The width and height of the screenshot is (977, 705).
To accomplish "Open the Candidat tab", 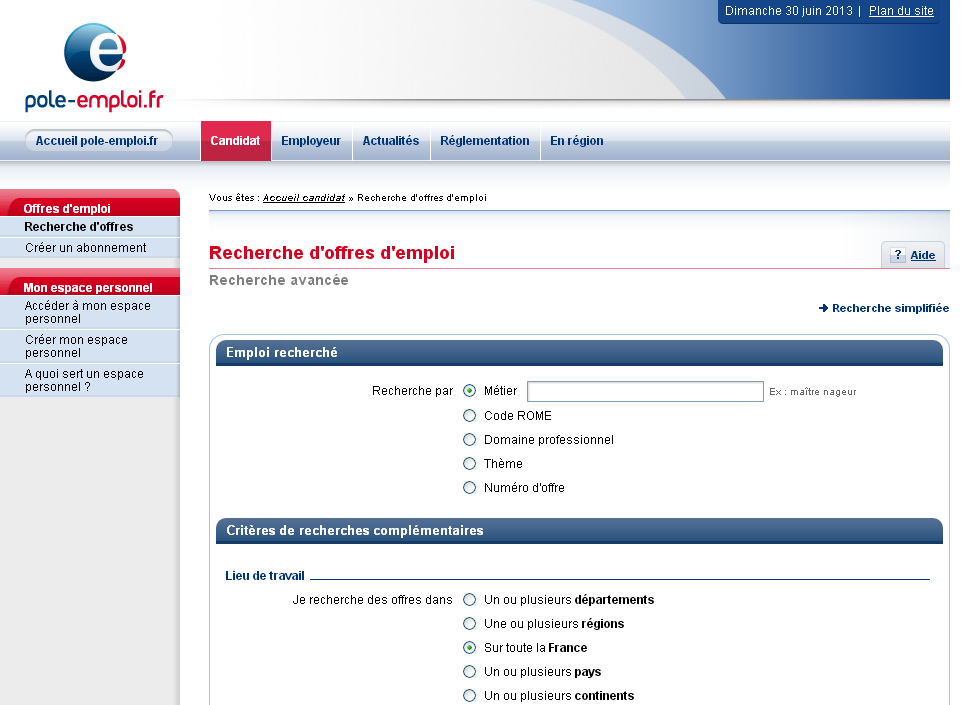I will 235,141.
